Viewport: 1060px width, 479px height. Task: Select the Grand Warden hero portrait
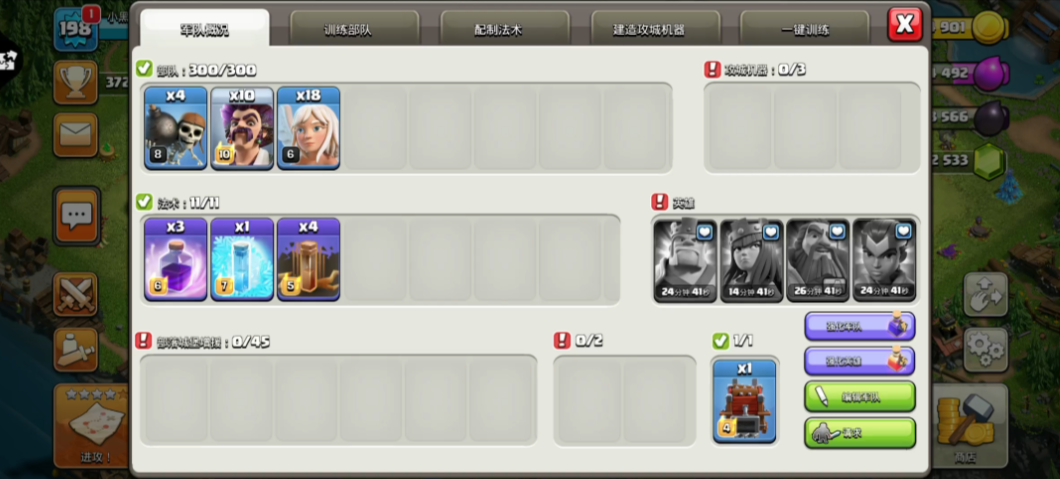tap(818, 260)
